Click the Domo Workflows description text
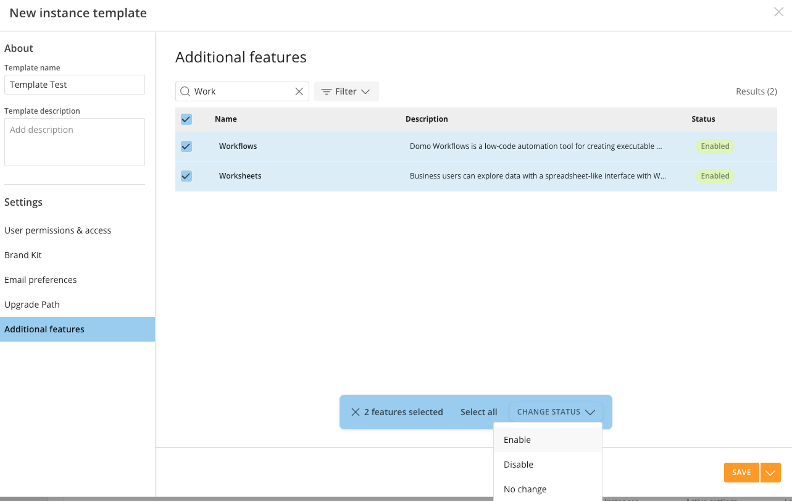This screenshot has width=792, height=502. (x=535, y=146)
